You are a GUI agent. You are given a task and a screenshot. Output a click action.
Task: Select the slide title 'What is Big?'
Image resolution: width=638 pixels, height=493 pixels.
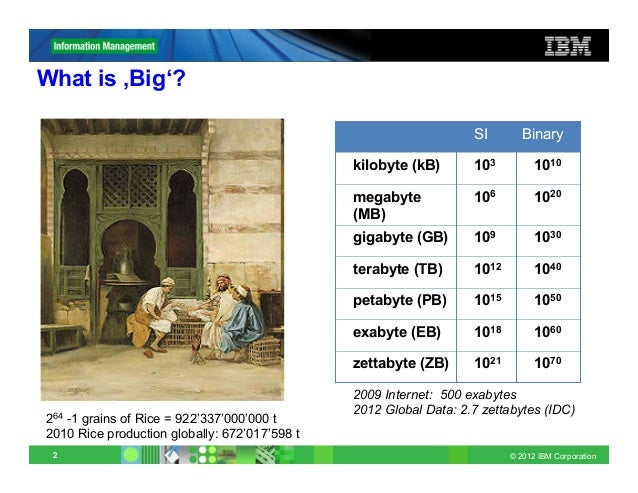pyautogui.click(x=111, y=78)
